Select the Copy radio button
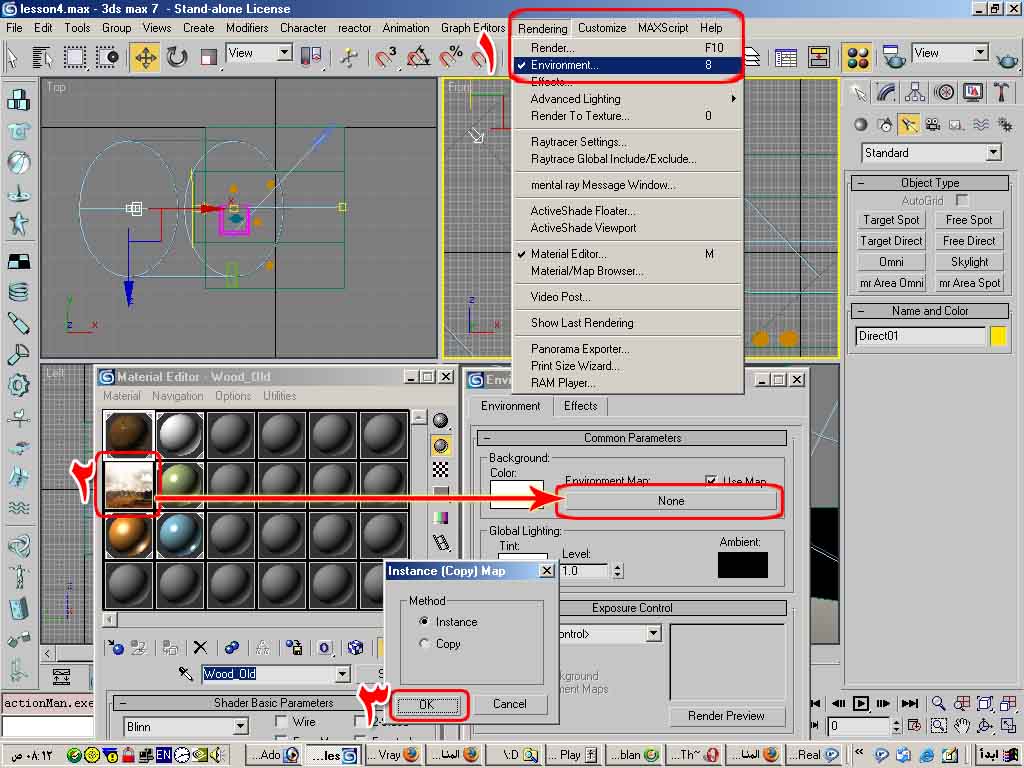The height and width of the screenshot is (768, 1024). (424, 643)
